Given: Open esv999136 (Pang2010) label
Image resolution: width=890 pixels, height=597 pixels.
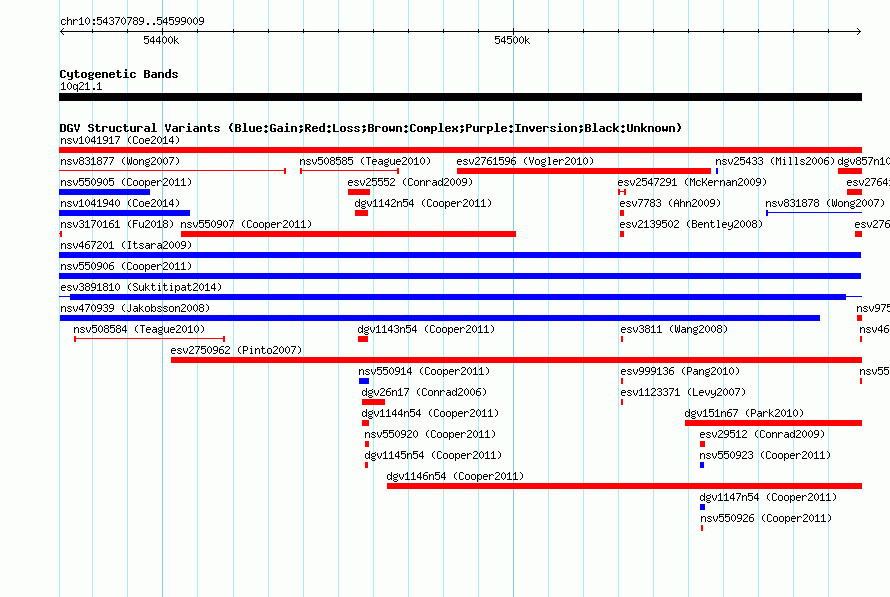Looking at the screenshot, I should pyautogui.click(x=680, y=371).
